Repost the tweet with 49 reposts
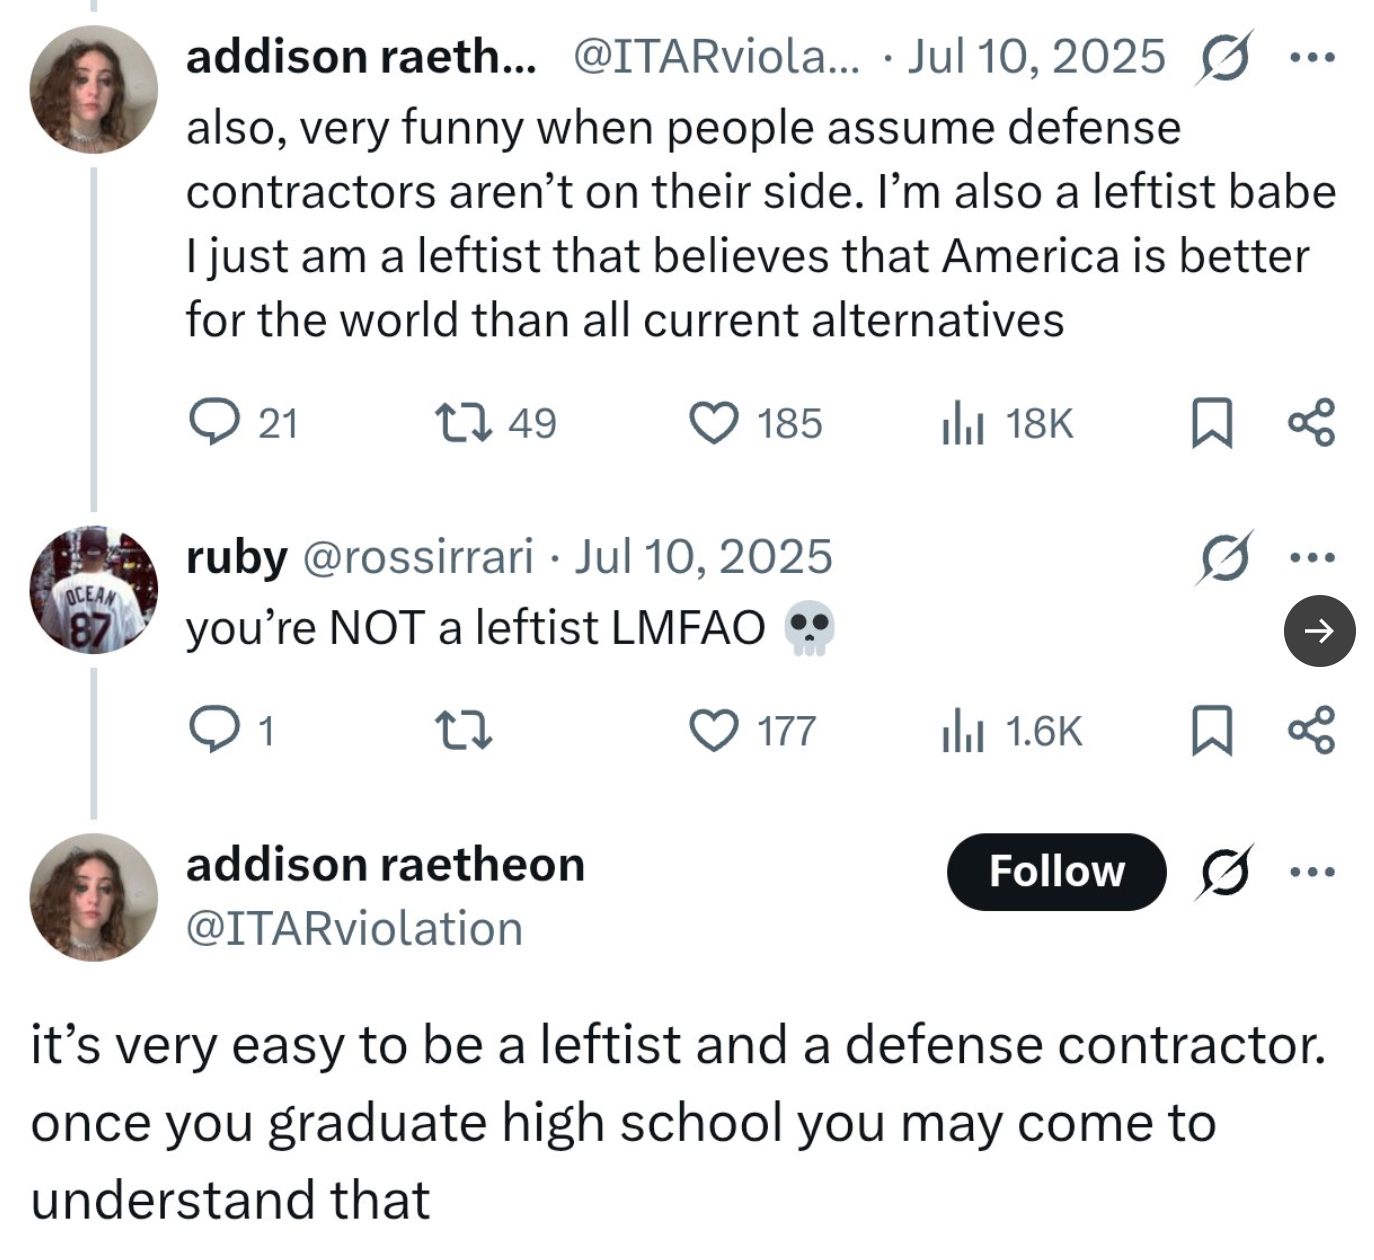The height and width of the screenshot is (1260, 1374). [463, 422]
